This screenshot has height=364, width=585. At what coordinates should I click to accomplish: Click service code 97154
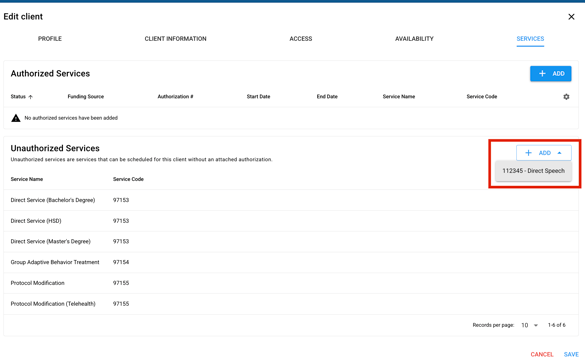click(121, 263)
